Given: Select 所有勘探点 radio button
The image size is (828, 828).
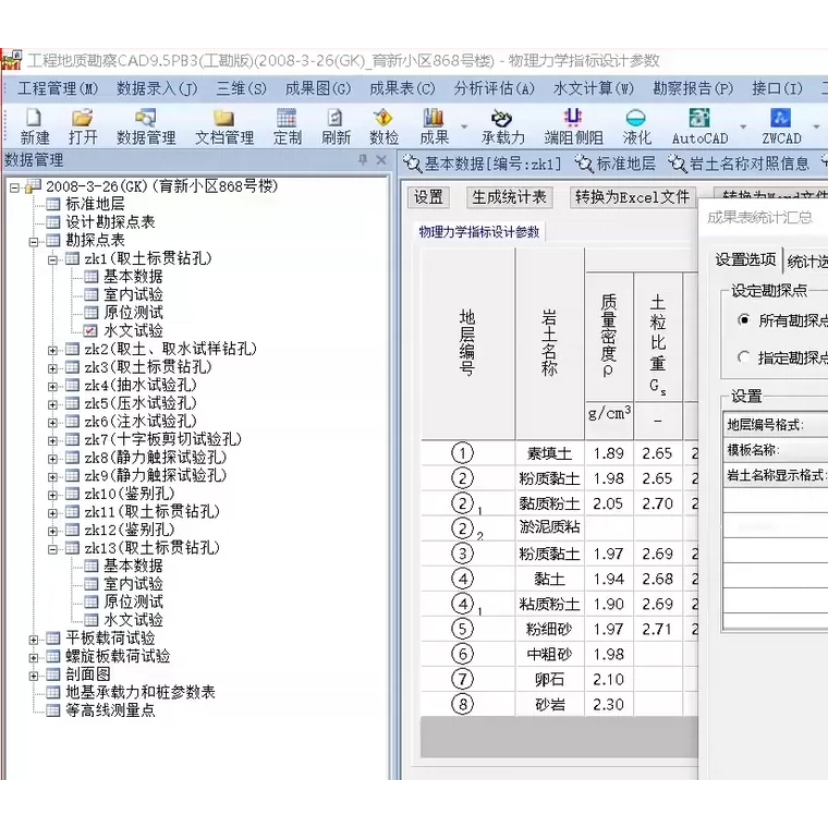Looking at the screenshot, I should (744, 320).
